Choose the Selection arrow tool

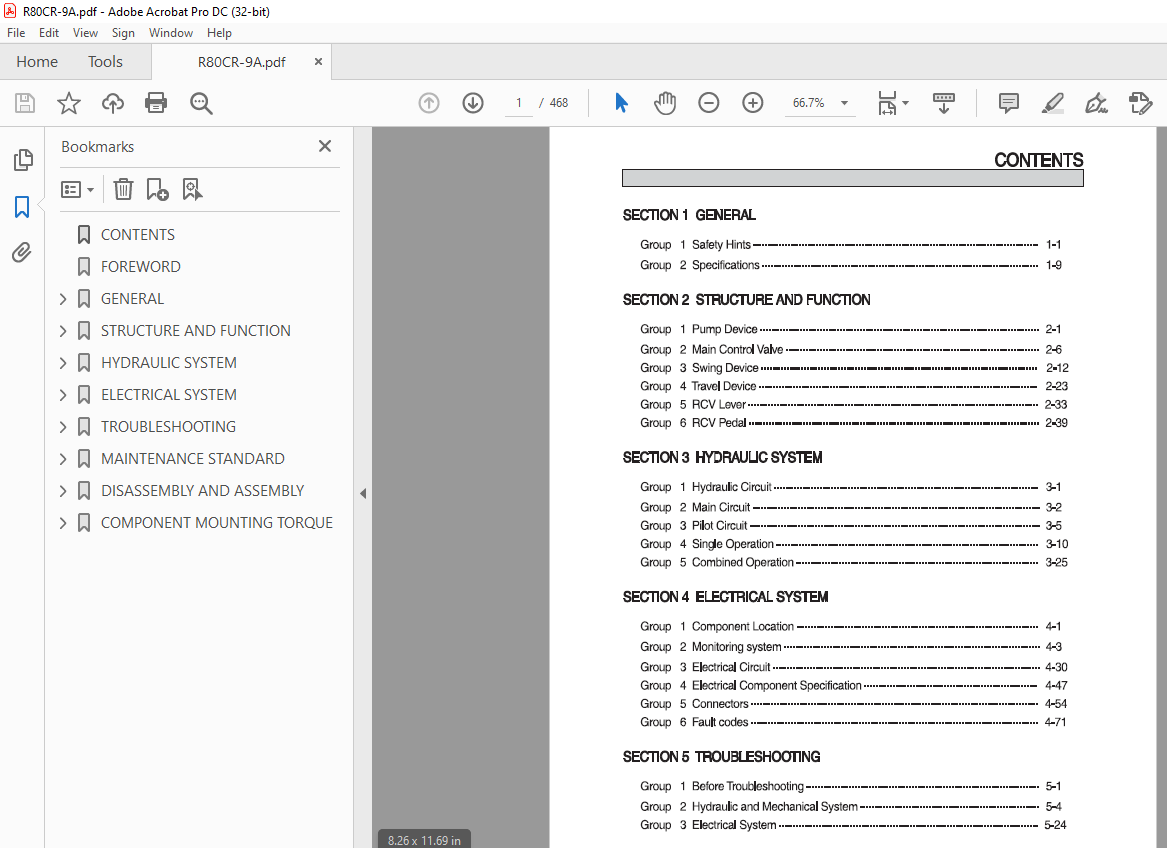point(621,103)
